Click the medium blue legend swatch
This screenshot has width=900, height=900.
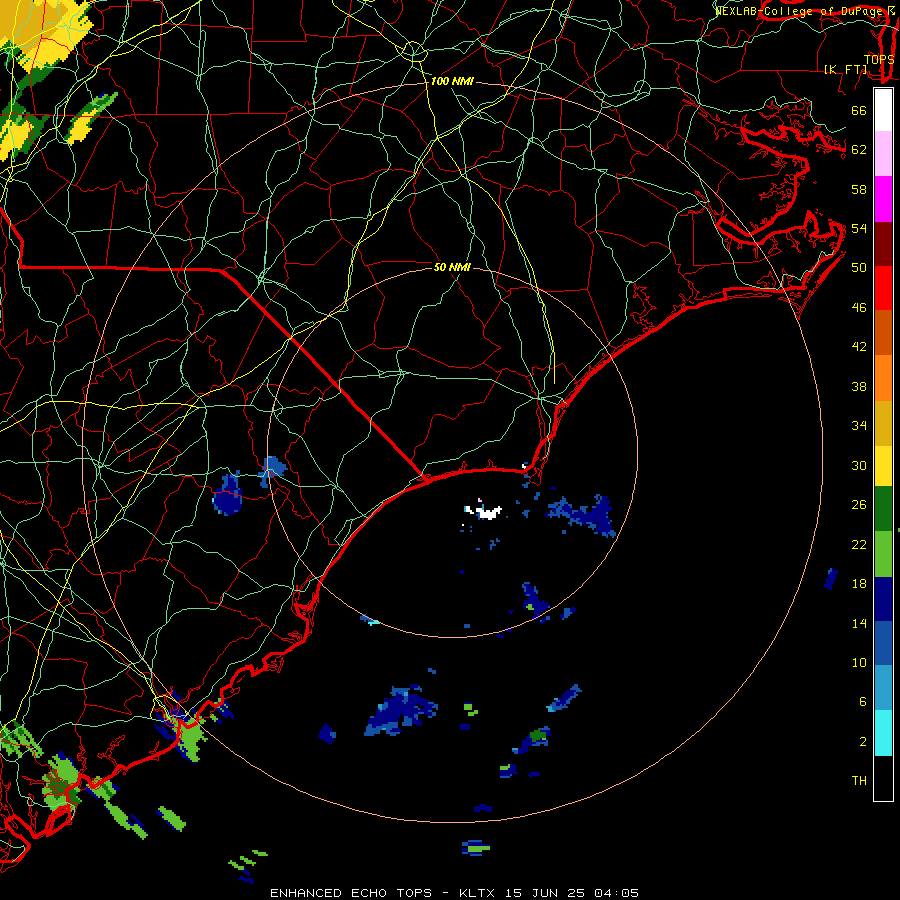click(x=883, y=643)
